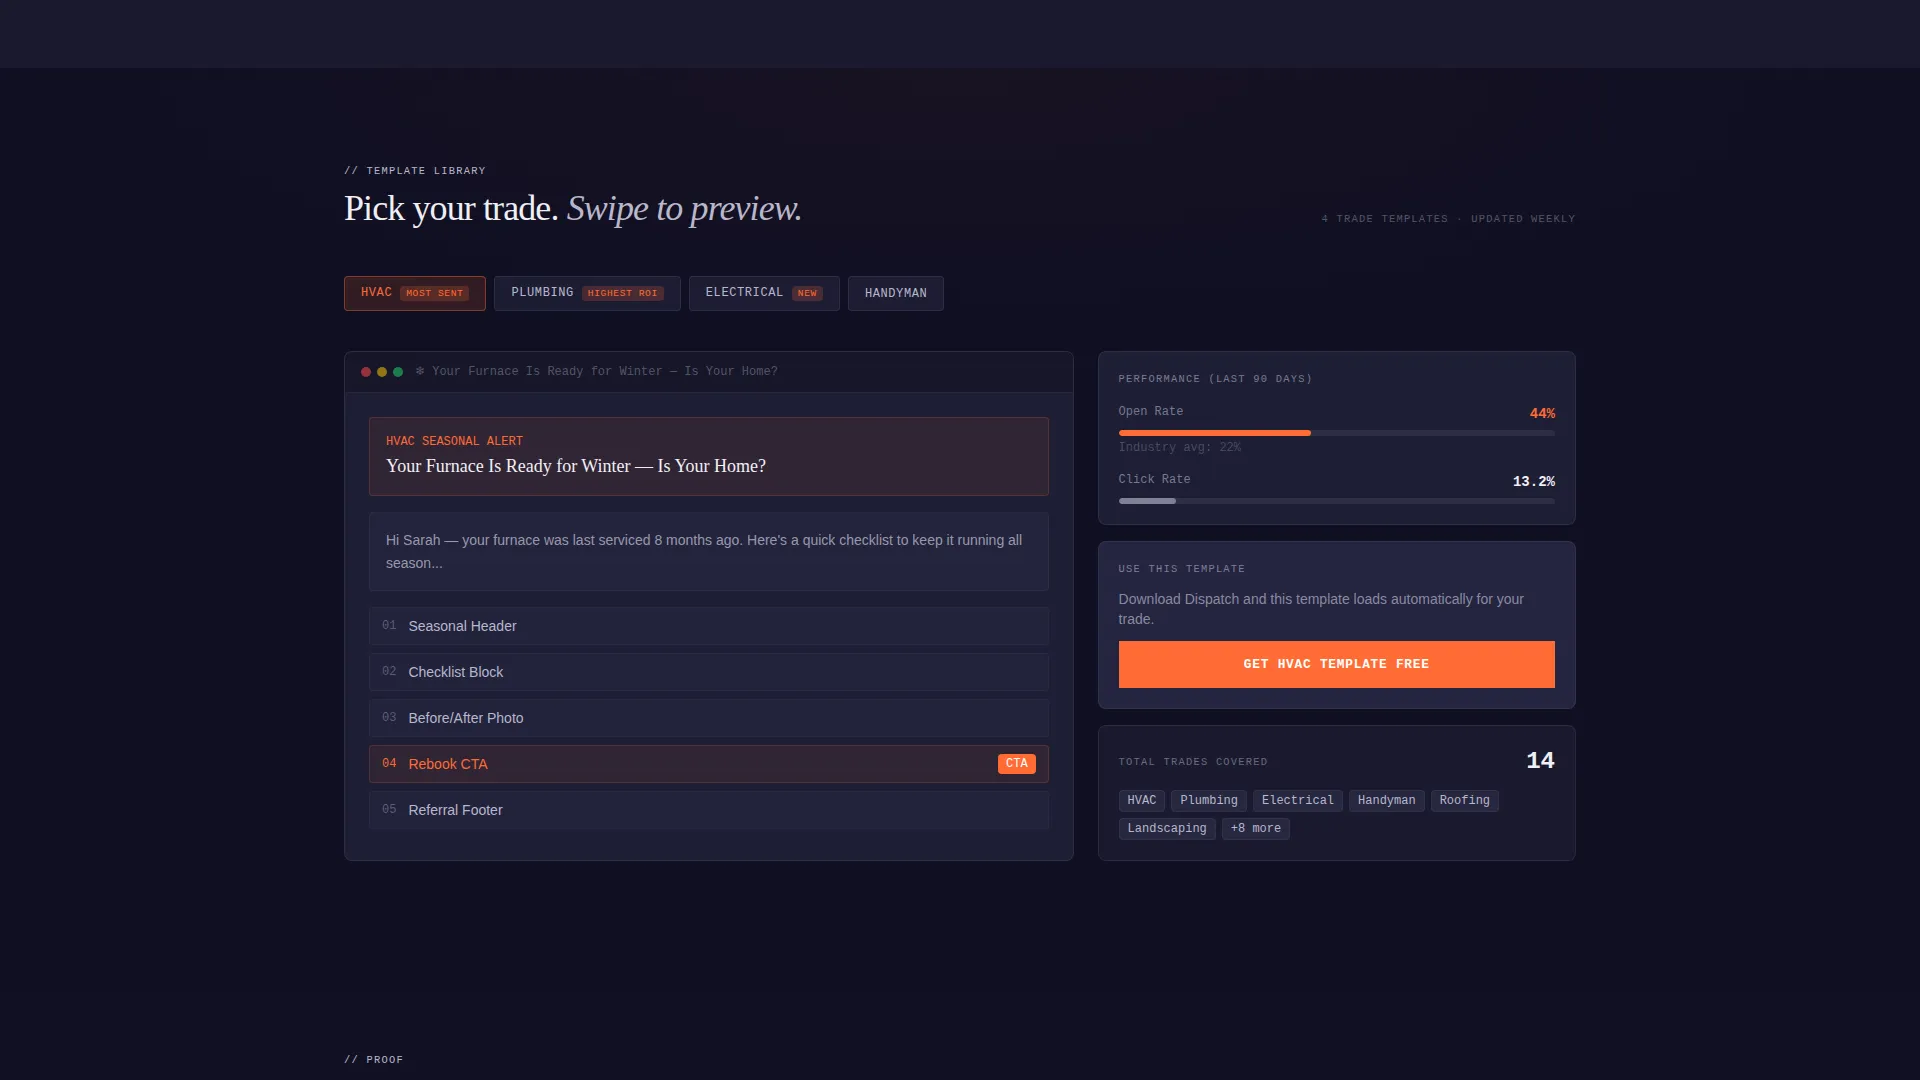
Task: Click the HIGHEST ROI badge on Plumbing tab
Action: 622,293
